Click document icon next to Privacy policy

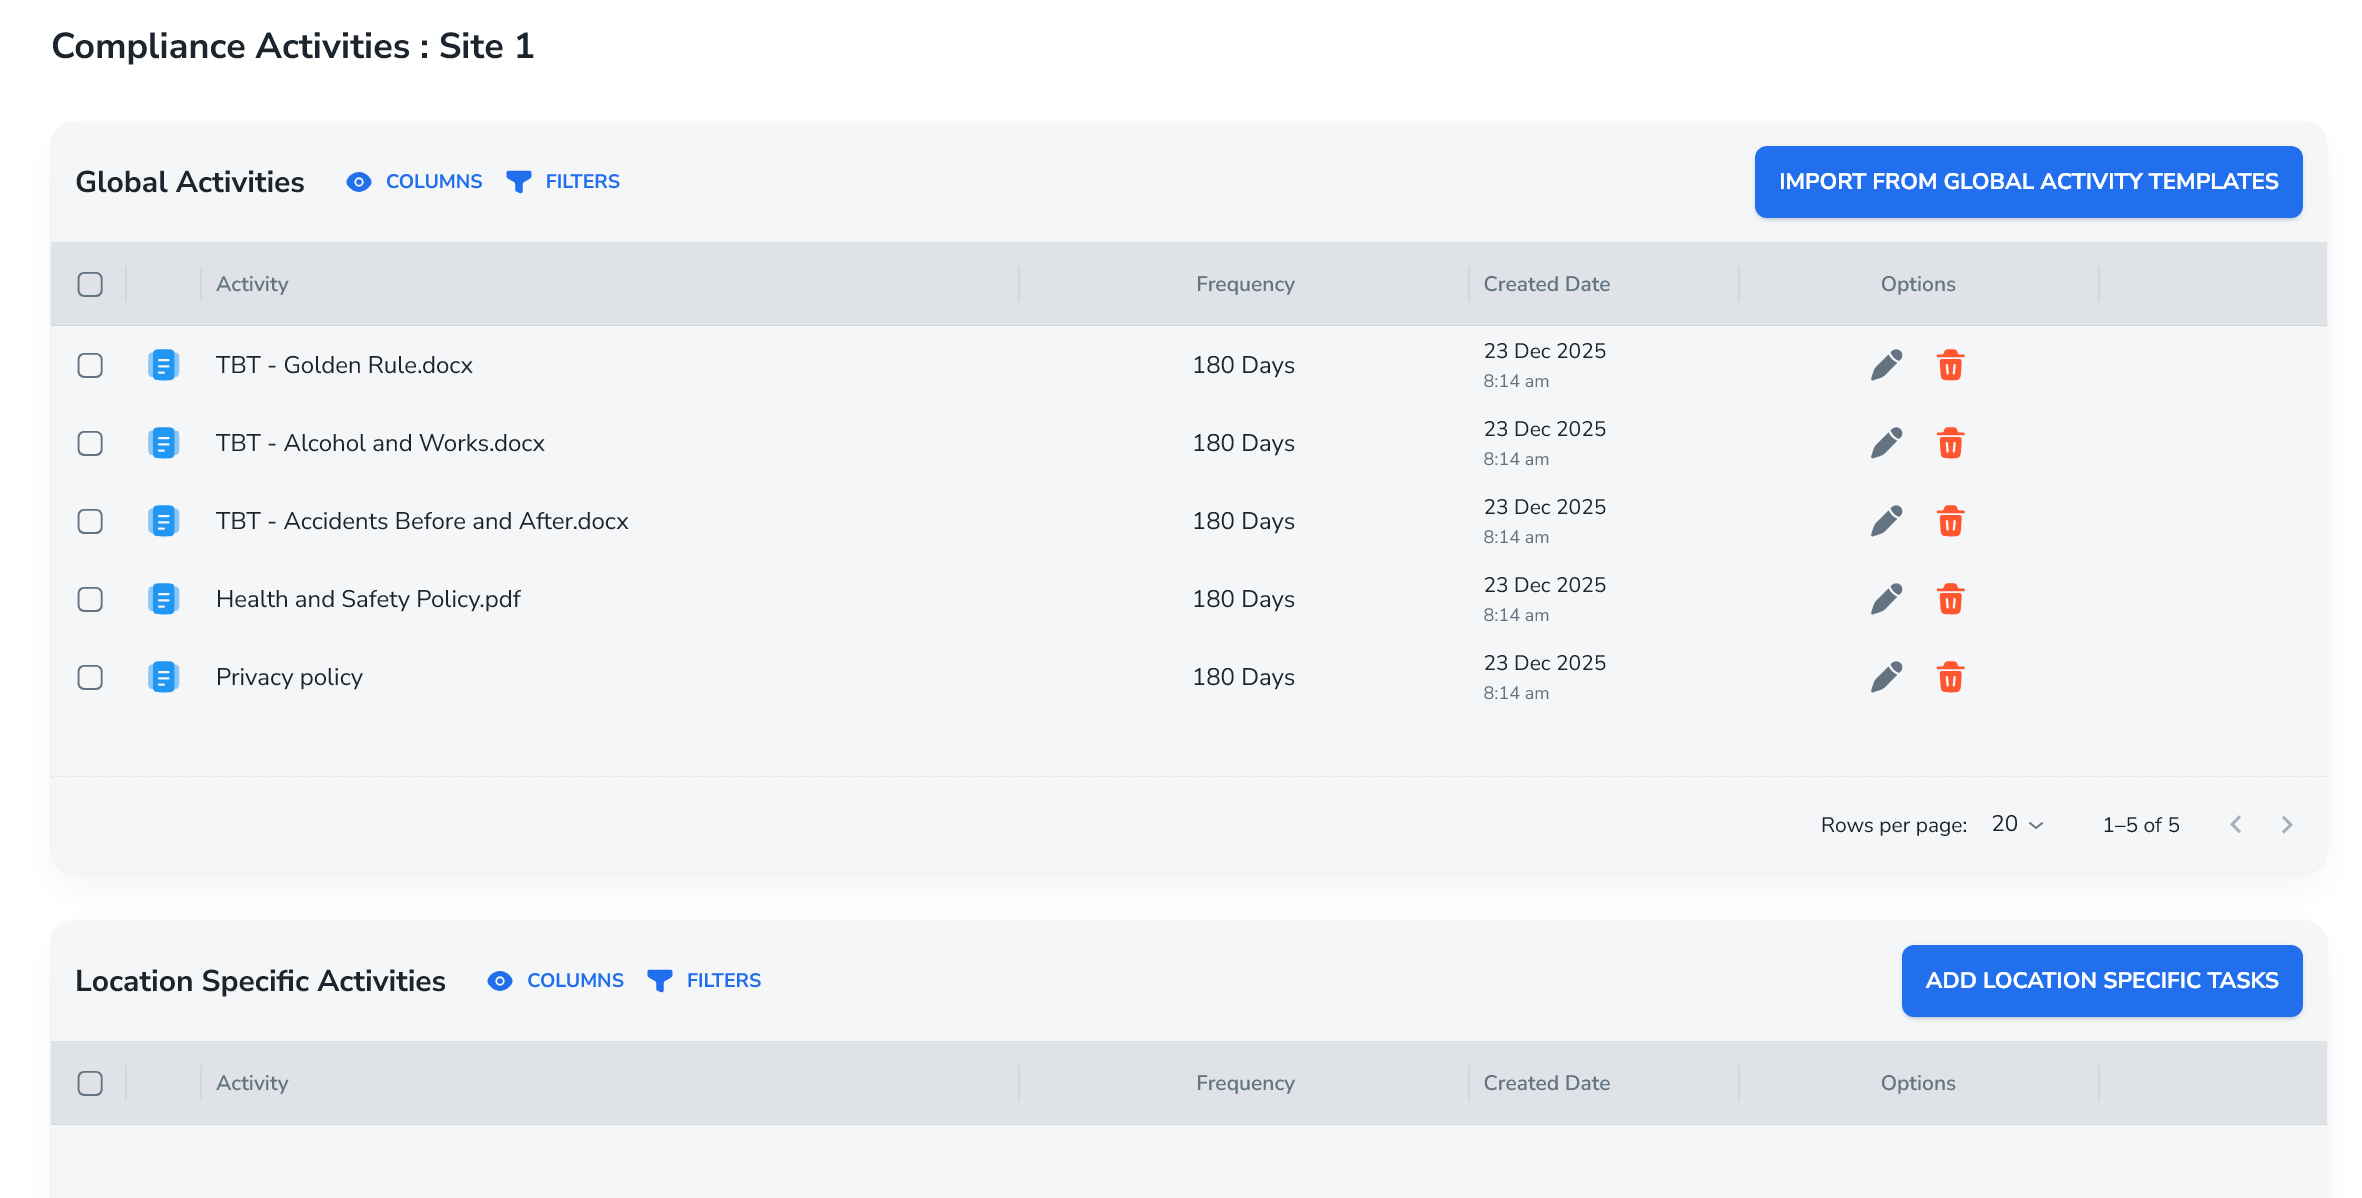coord(163,677)
